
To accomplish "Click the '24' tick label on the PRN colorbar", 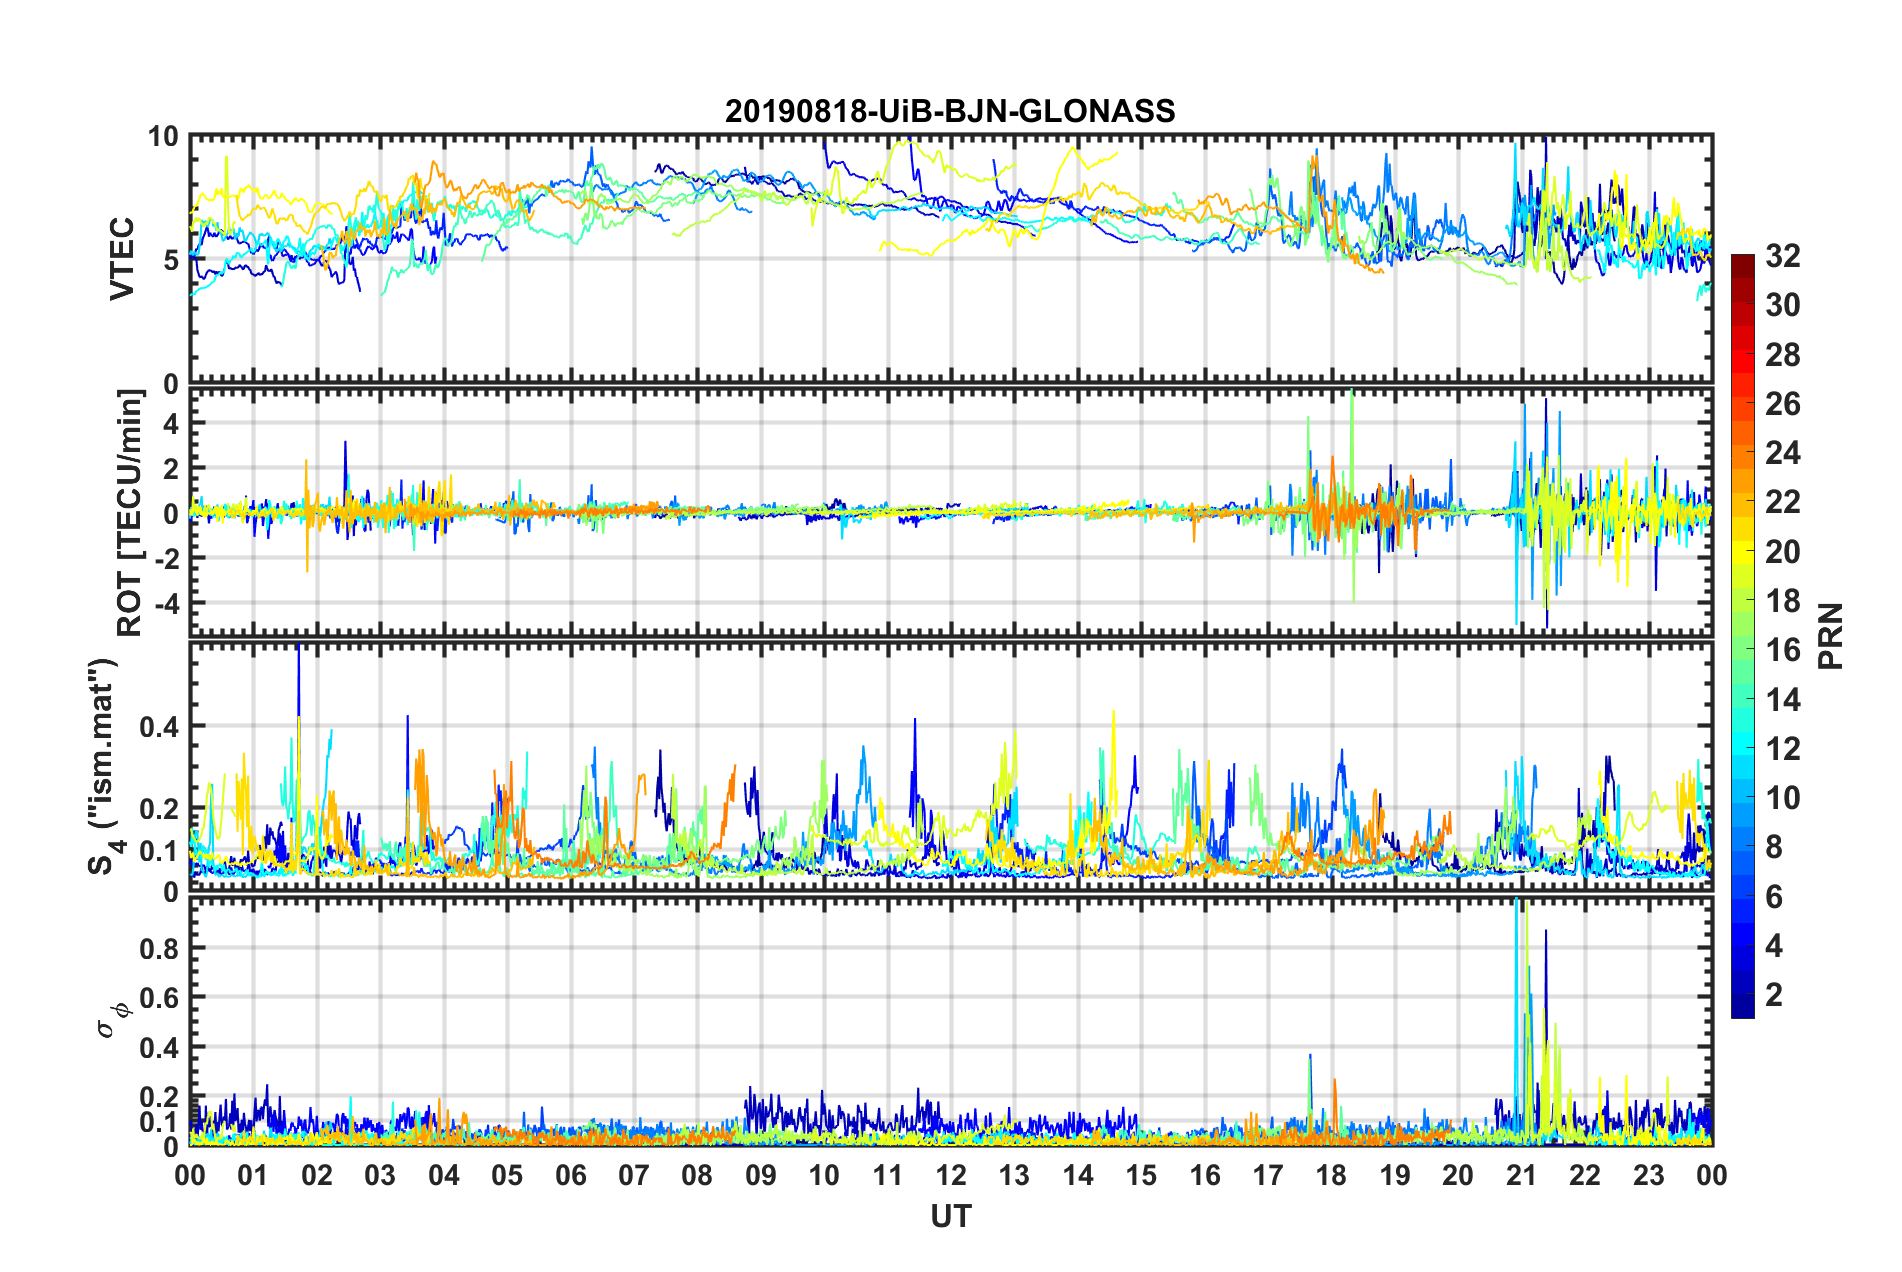I will [1783, 453].
